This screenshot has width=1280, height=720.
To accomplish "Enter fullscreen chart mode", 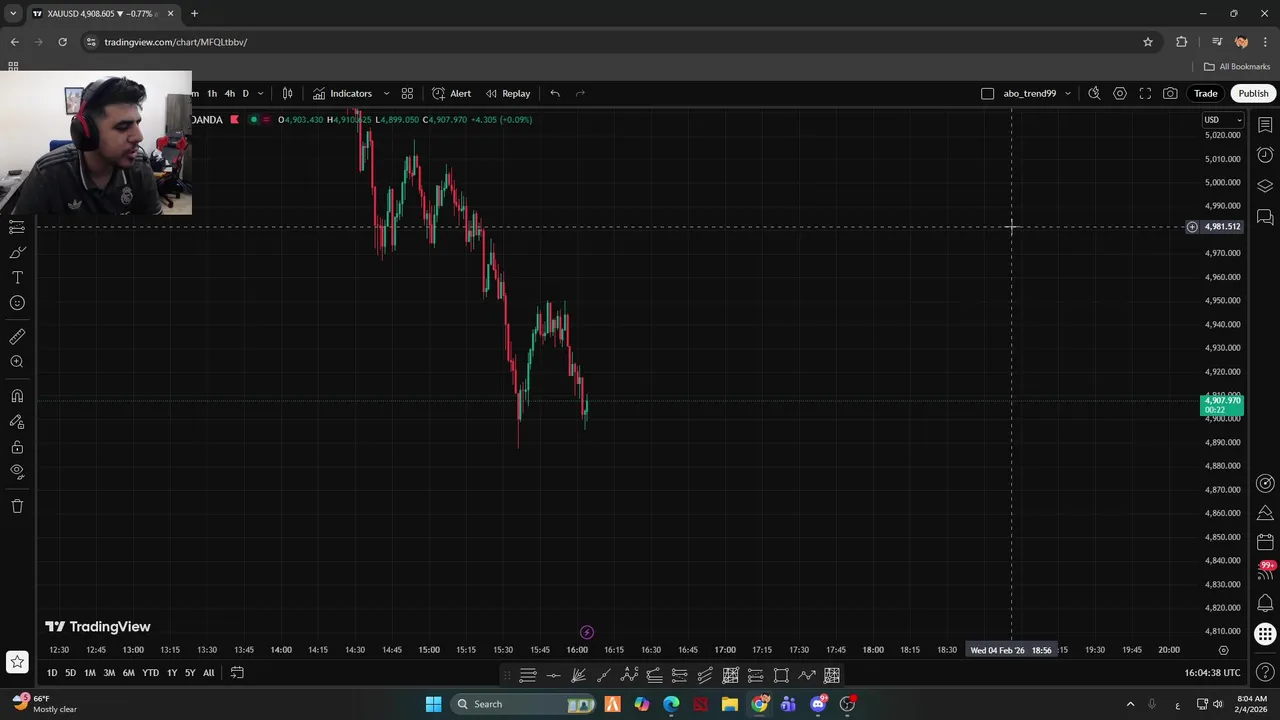I will click(x=1145, y=93).
